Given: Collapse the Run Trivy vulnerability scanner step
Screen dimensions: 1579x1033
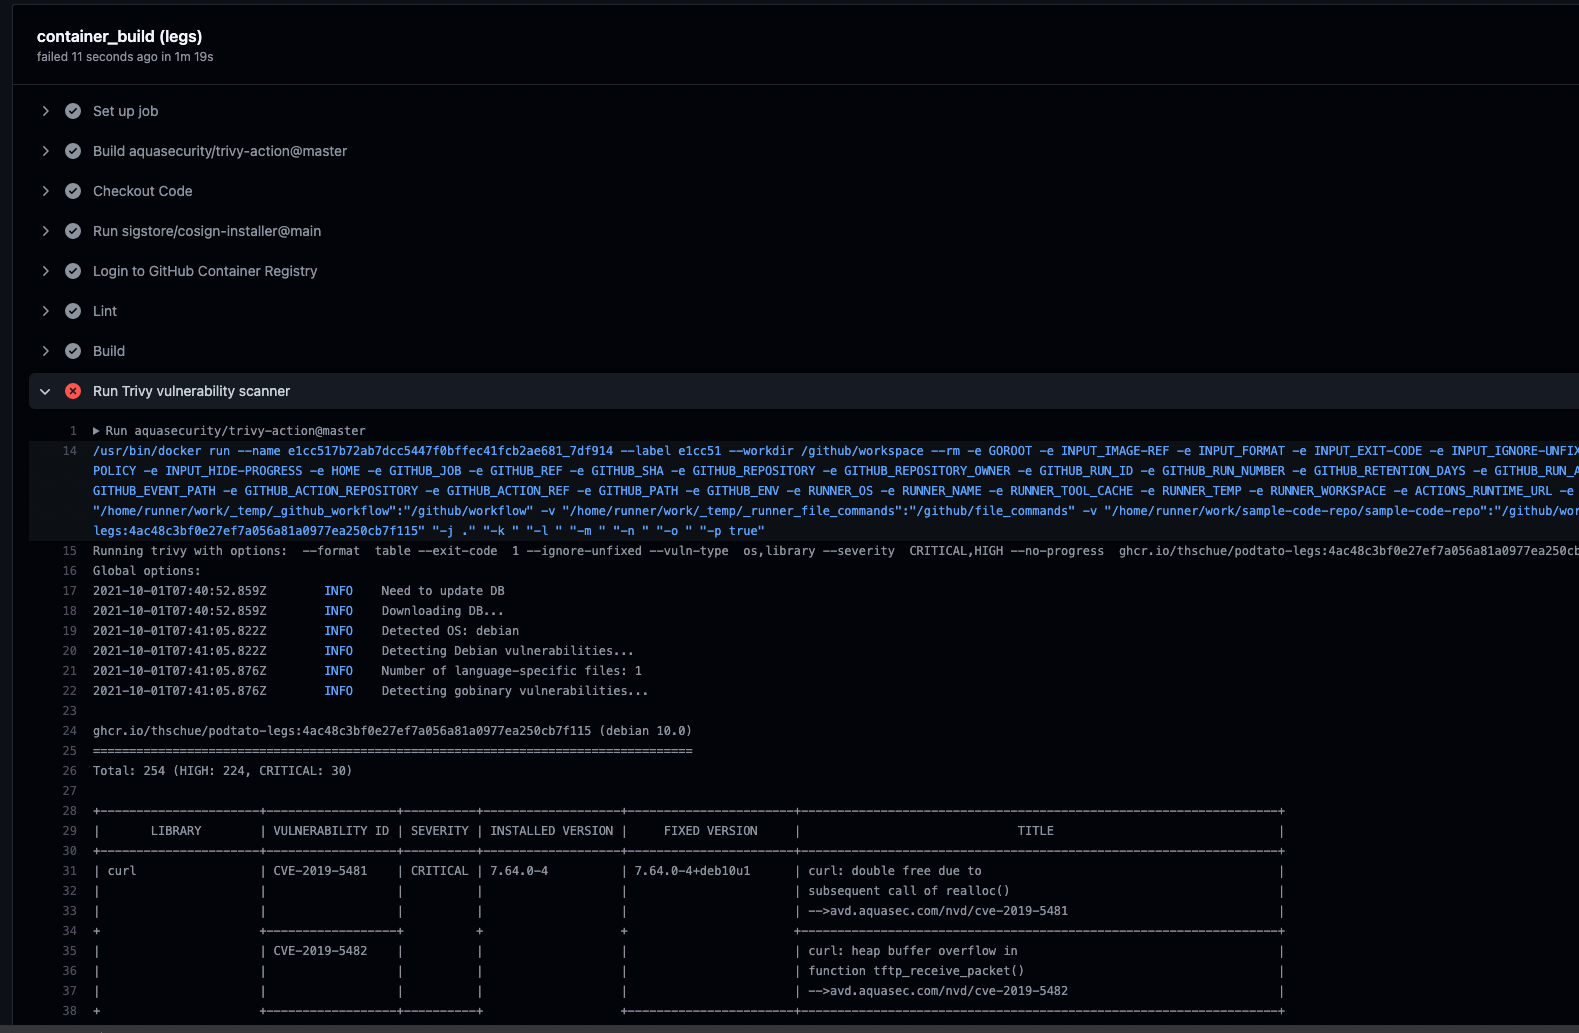Looking at the screenshot, I should [45, 391].
